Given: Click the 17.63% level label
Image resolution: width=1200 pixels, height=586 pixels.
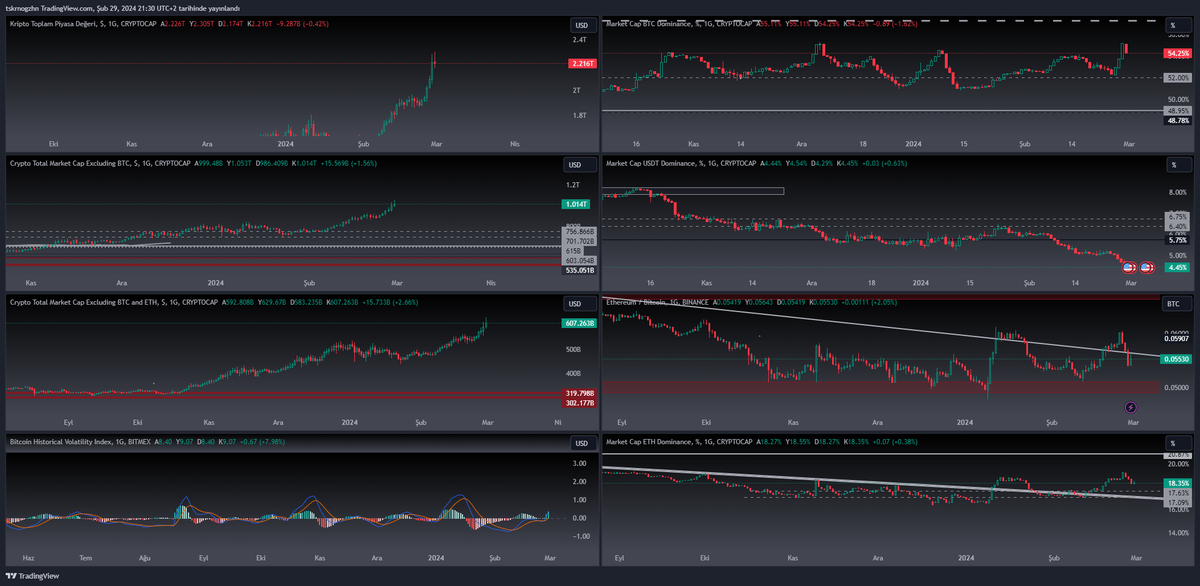Looking at the screenshot, I should (x=1177, y=493).
